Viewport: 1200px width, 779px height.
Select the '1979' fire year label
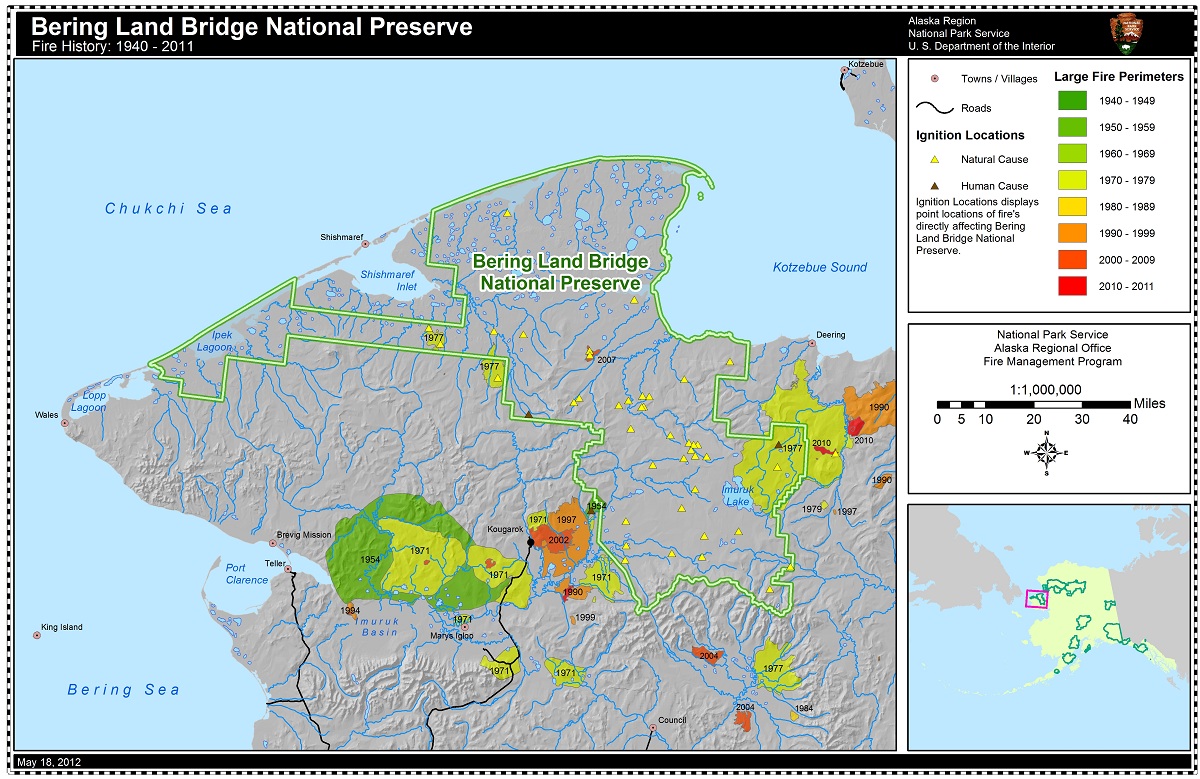(811, 510)
